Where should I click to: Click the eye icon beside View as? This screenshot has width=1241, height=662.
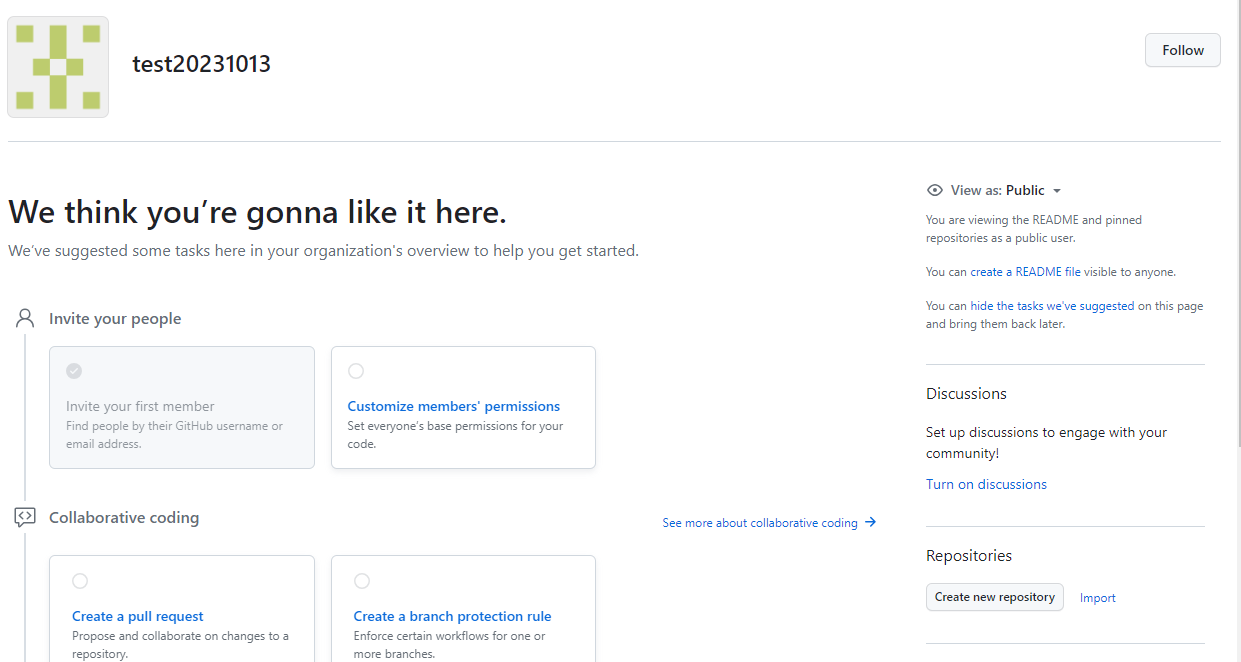(x=935, y=190)
